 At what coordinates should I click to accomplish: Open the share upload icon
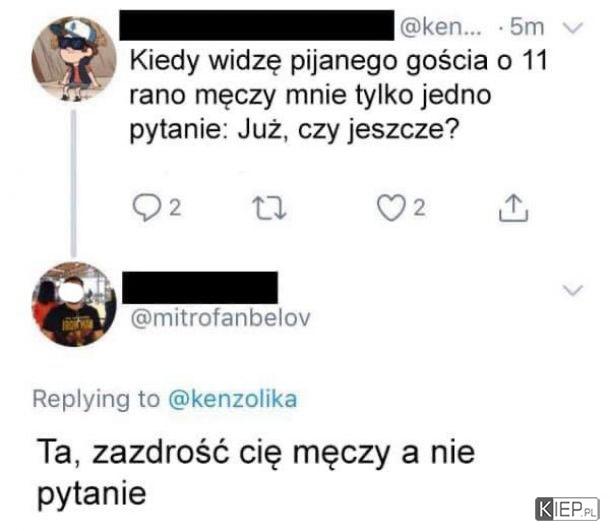tap(513, 208)
